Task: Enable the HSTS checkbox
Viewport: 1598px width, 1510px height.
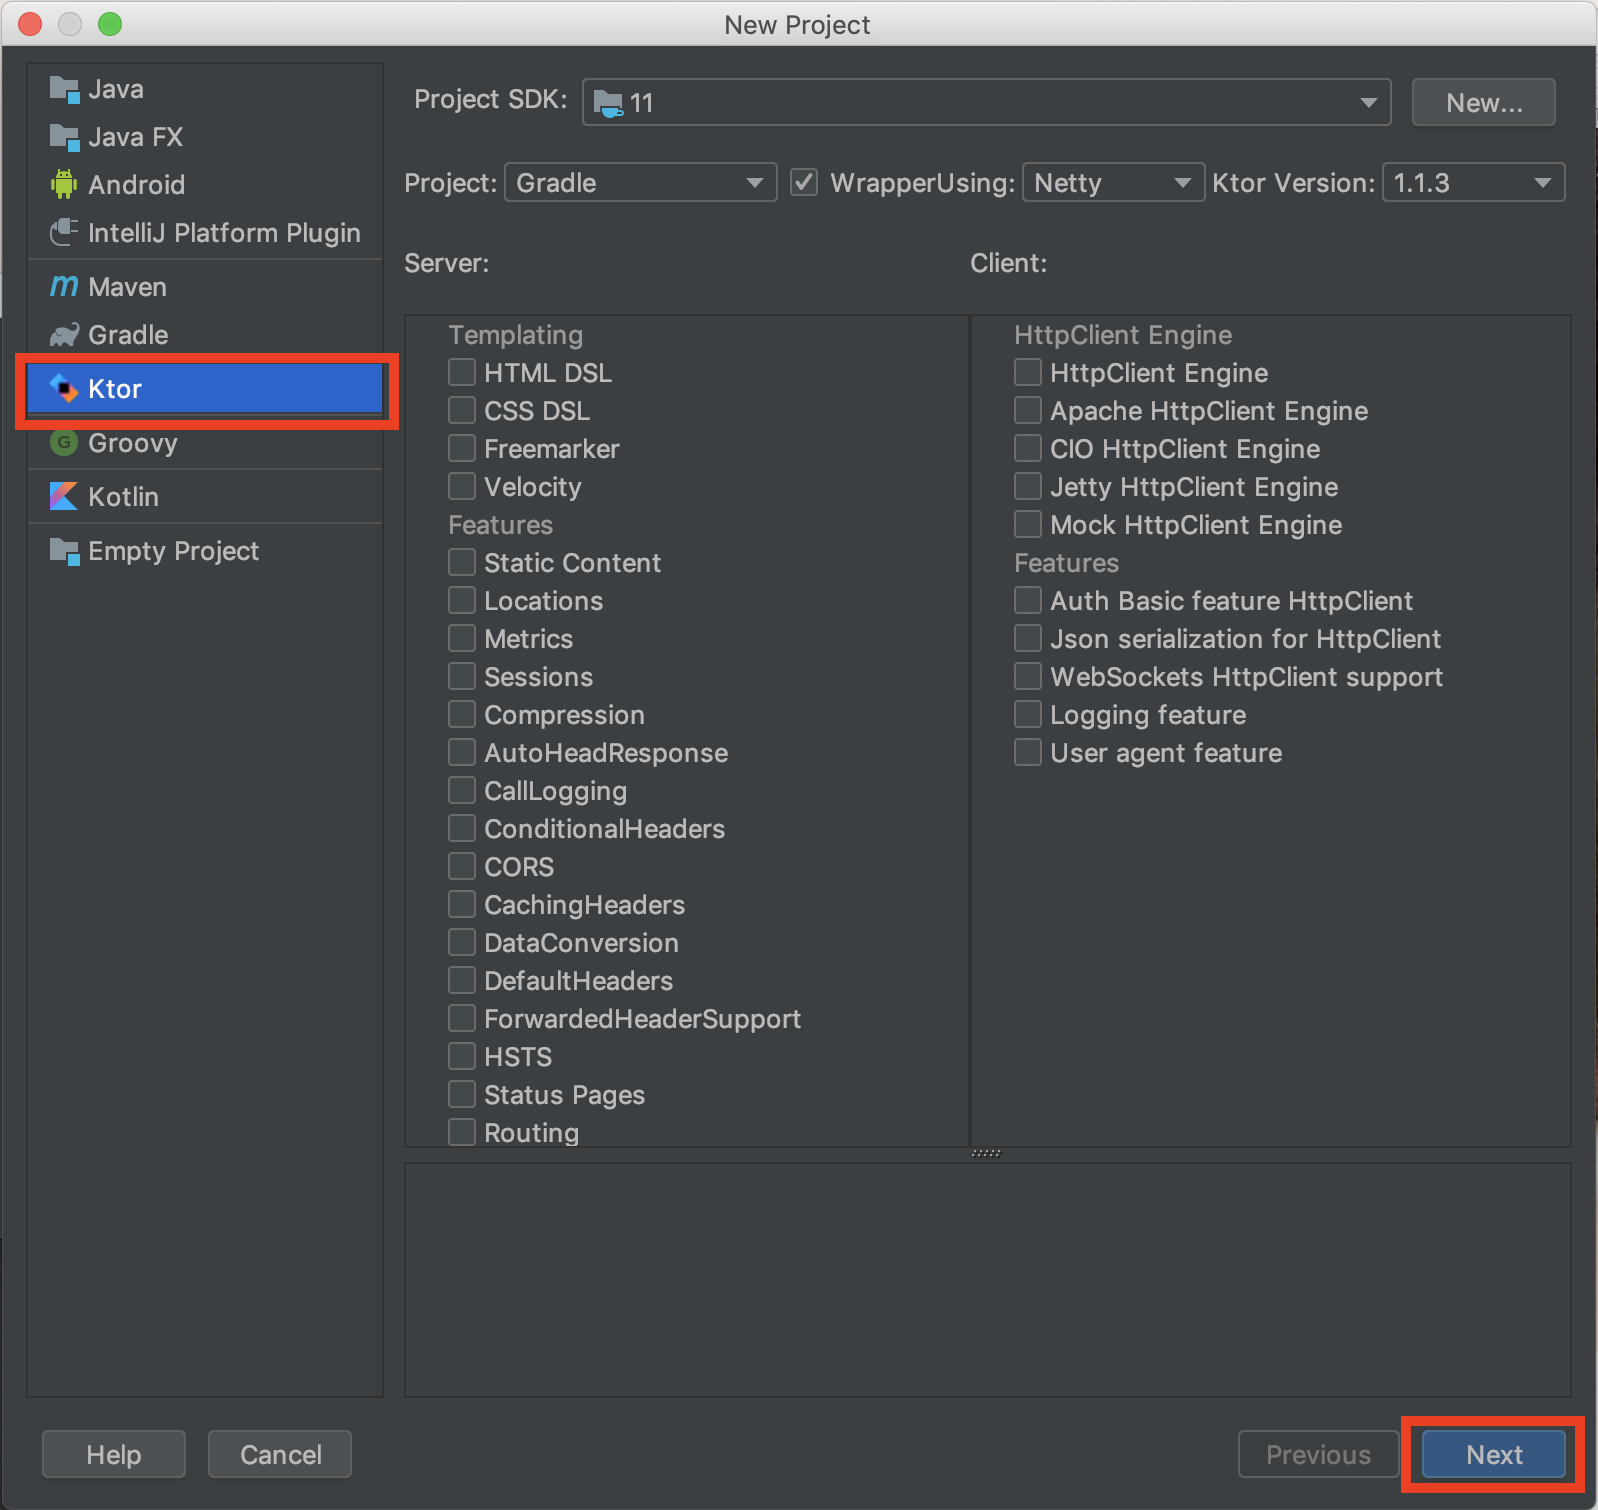Action: pos(462,1057)
